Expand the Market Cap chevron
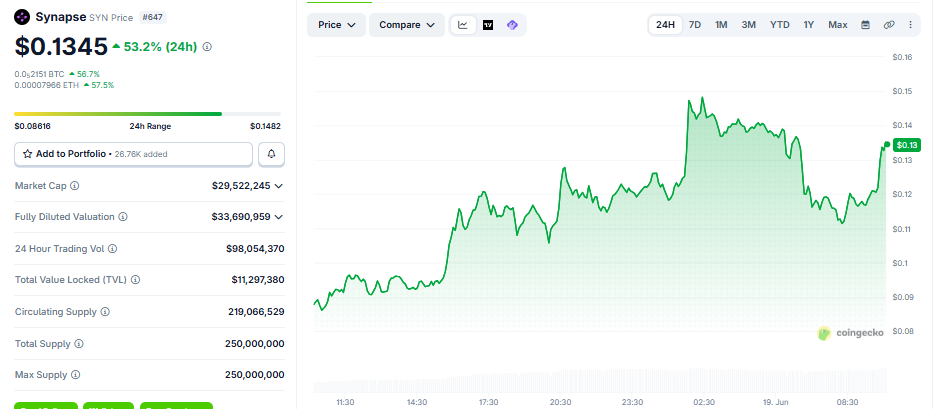This screenshot has width=934, height=409. point(278,186)
